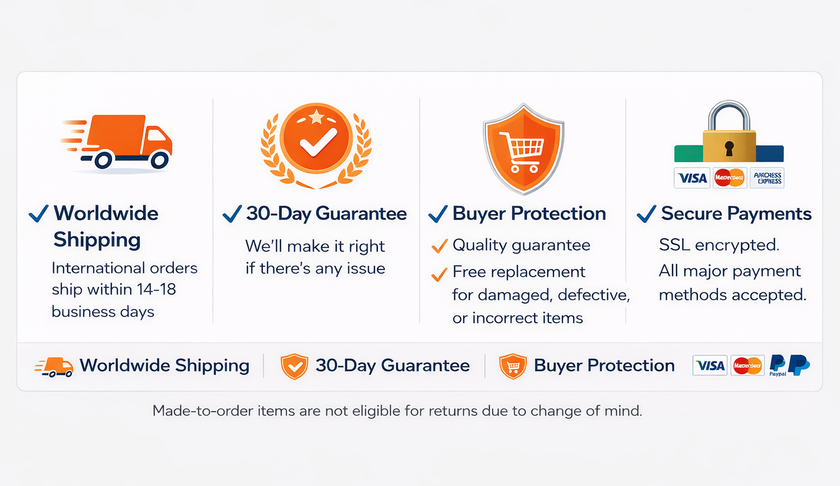The width and height of the screenshot is (840, 486).
Task: Click the 30-Day Guarantee text in bottom bar
Action: [x=392, y=366]
